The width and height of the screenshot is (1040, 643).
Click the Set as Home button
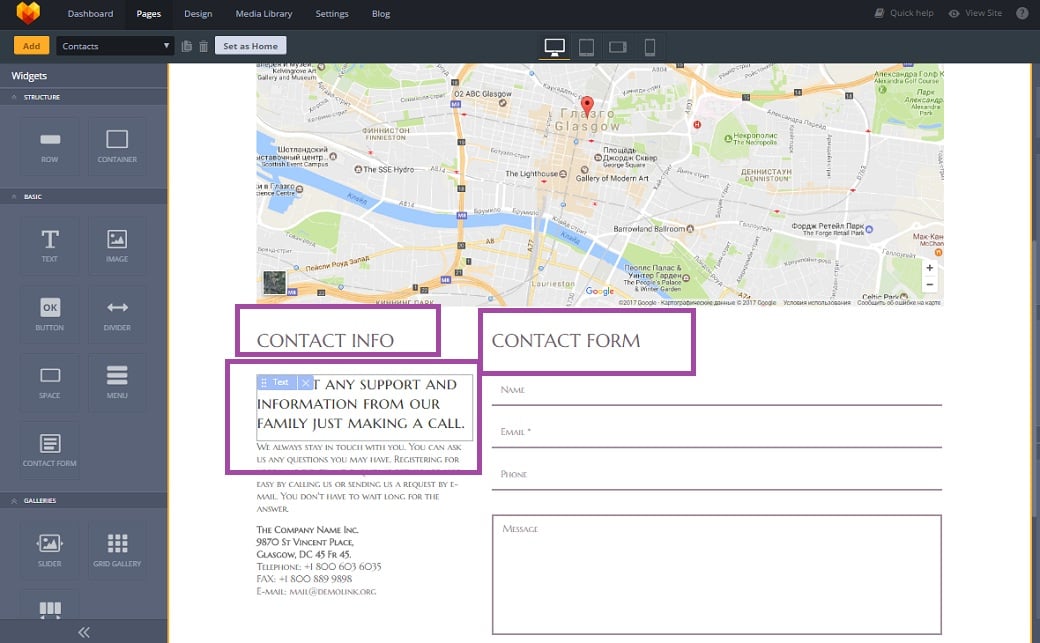click(250, 46)
